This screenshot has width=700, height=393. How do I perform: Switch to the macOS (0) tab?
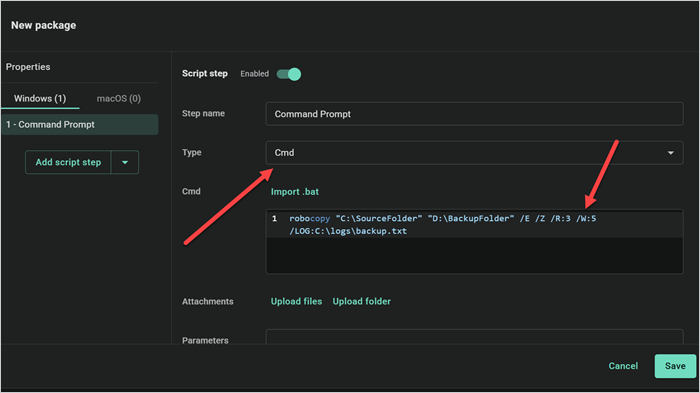click(119, 99)
